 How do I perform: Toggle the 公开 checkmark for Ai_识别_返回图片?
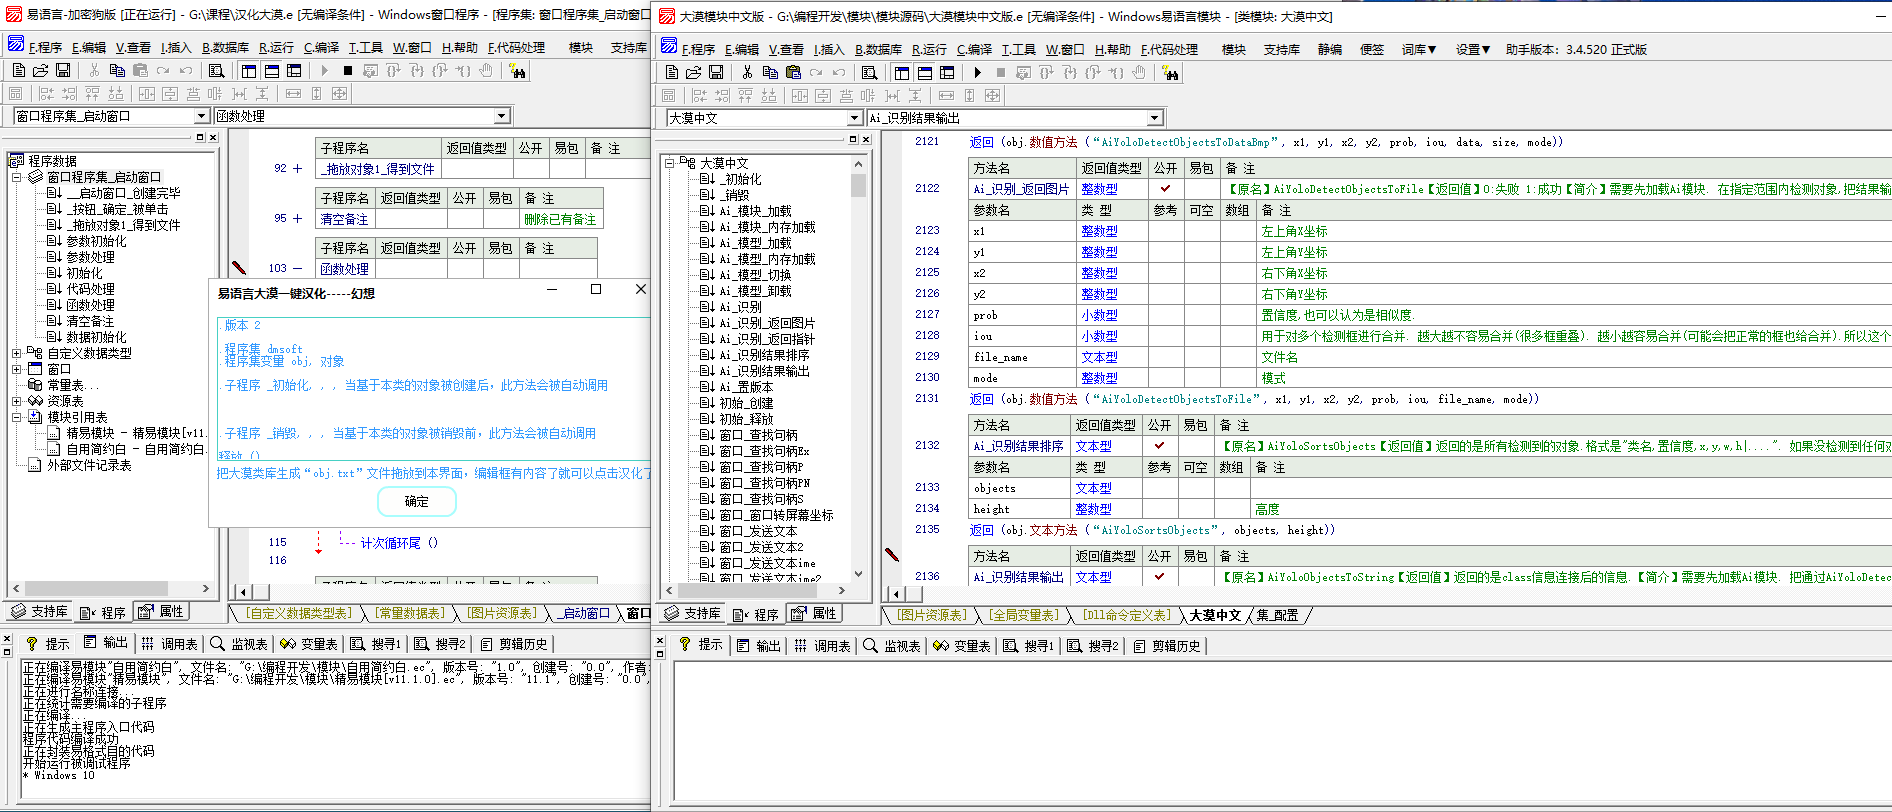1165,189
